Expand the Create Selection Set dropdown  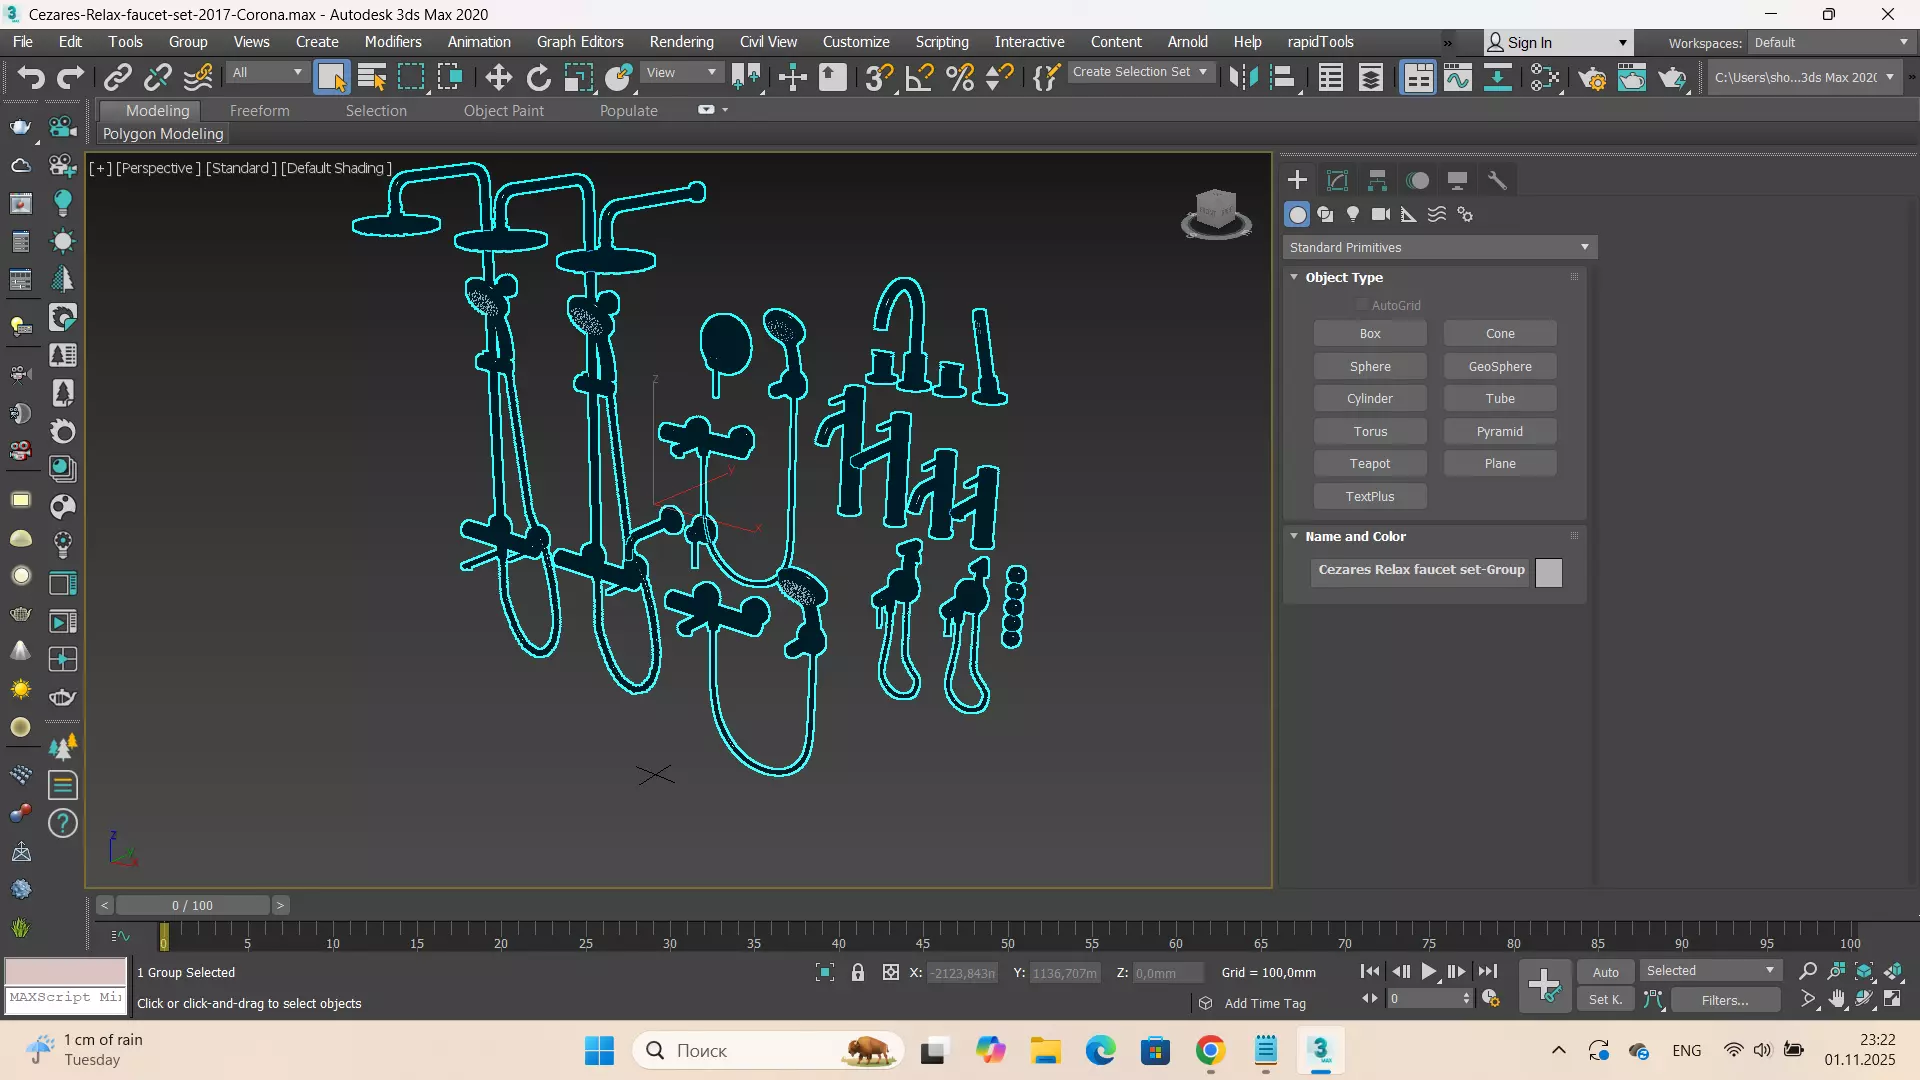(1203, 72)
